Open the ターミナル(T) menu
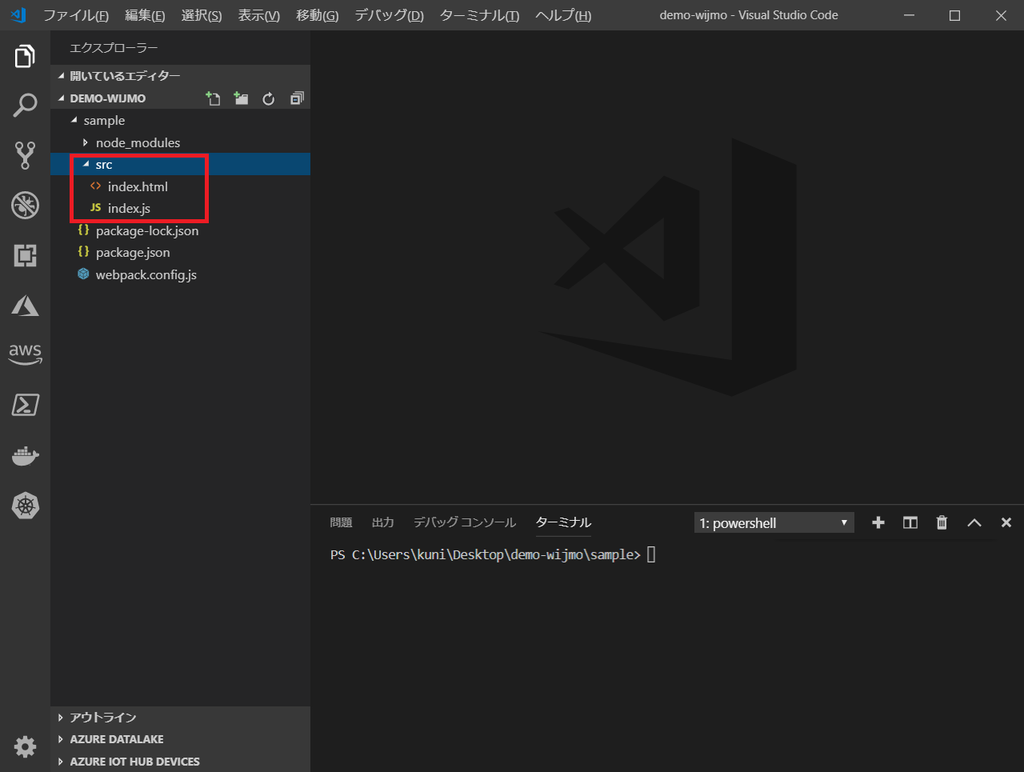This screenshot has height=772, width=1024. point(479,15)
